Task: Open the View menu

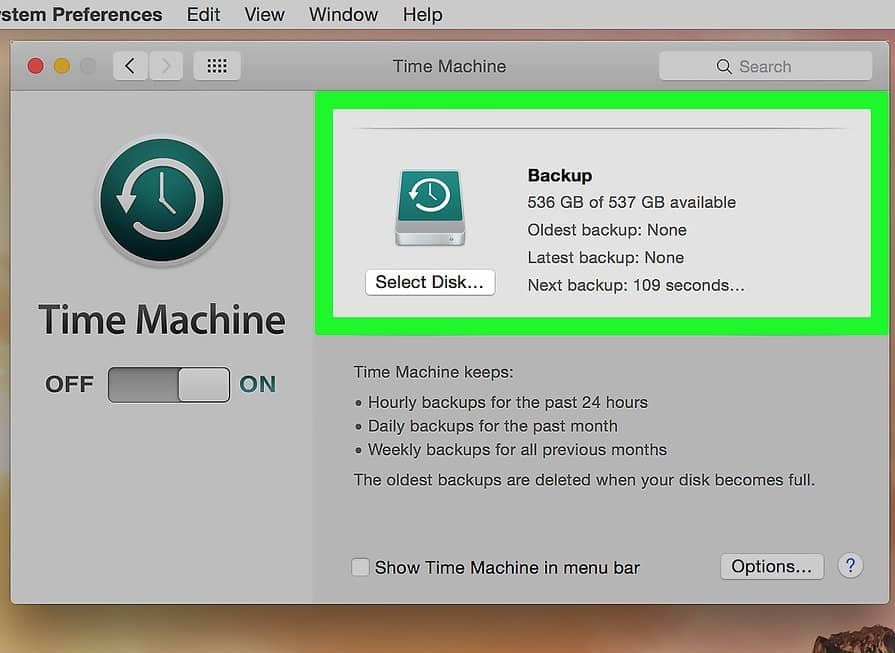Action: pyautogui.click(x=264, y=14)
